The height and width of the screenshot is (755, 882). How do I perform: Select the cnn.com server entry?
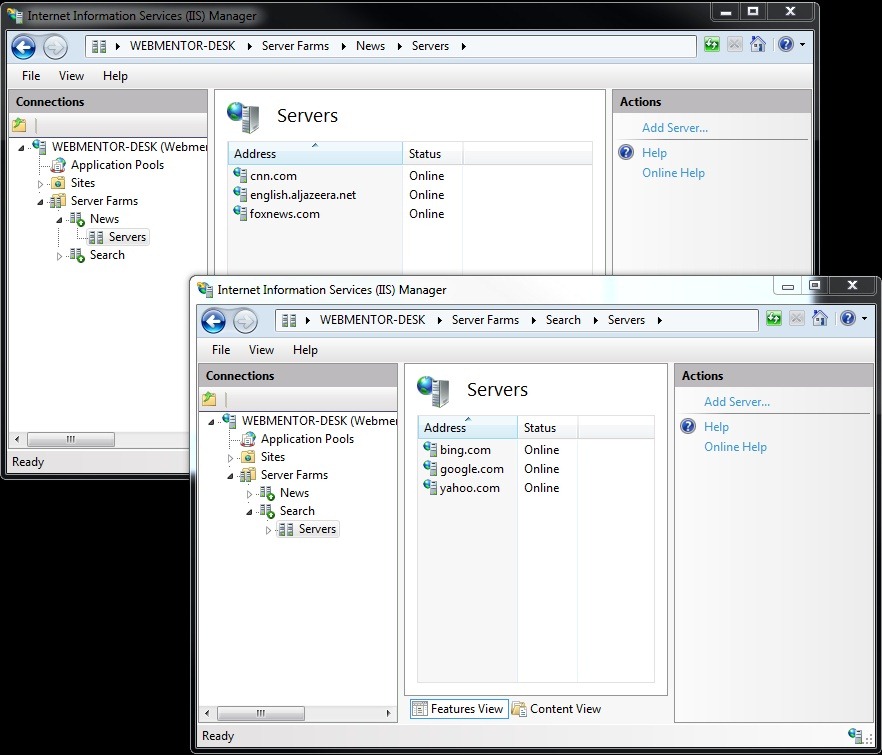click(273, 176)
